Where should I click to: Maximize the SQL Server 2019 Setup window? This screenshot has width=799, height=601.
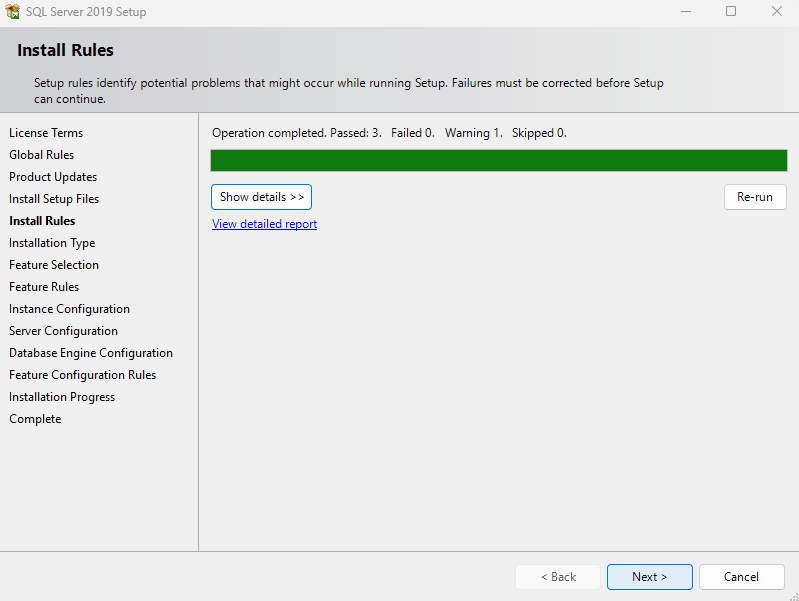[731, 11]
